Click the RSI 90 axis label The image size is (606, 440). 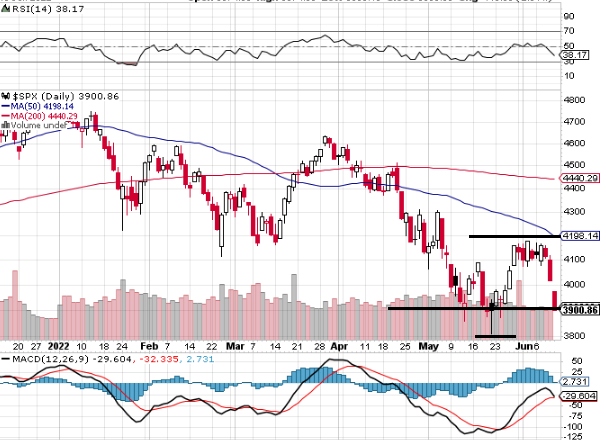click(569, 16)
